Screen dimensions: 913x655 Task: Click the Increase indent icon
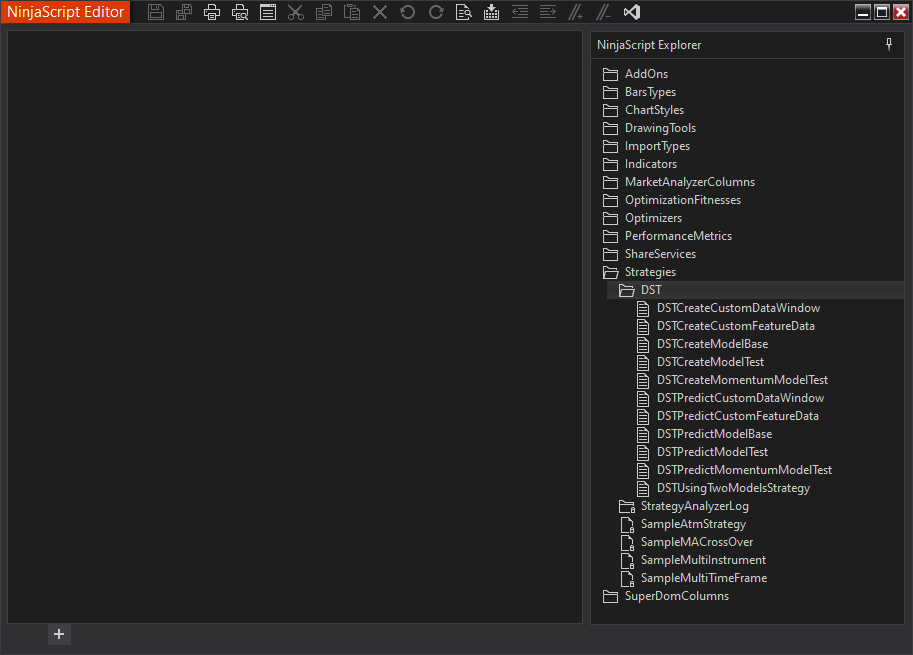pos(548,12)
